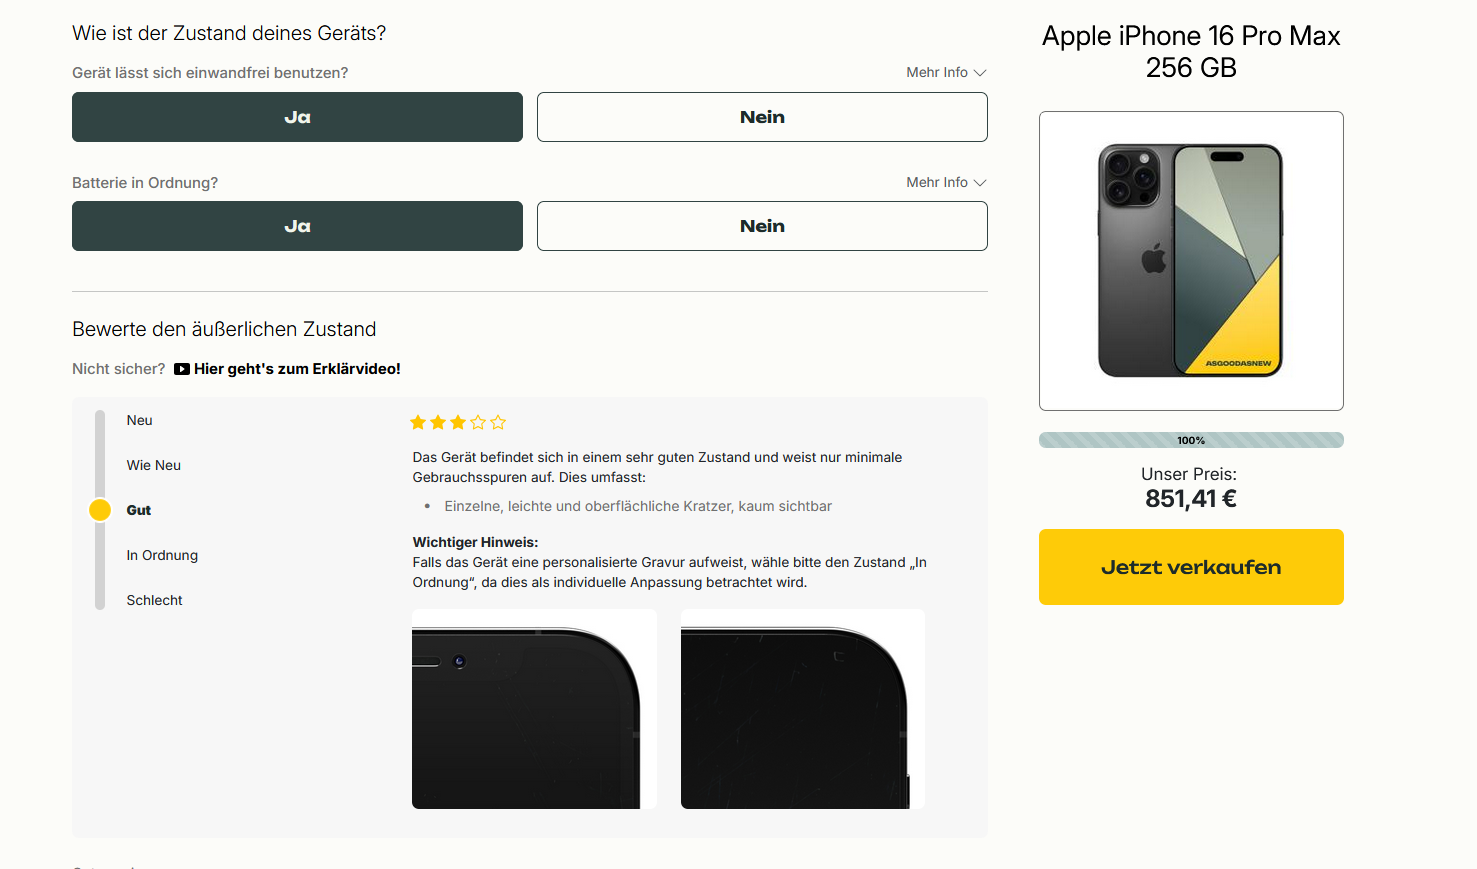Click the Erklärvideo play icon
This screenshot has height=869, width=1477.
point(182,369)
